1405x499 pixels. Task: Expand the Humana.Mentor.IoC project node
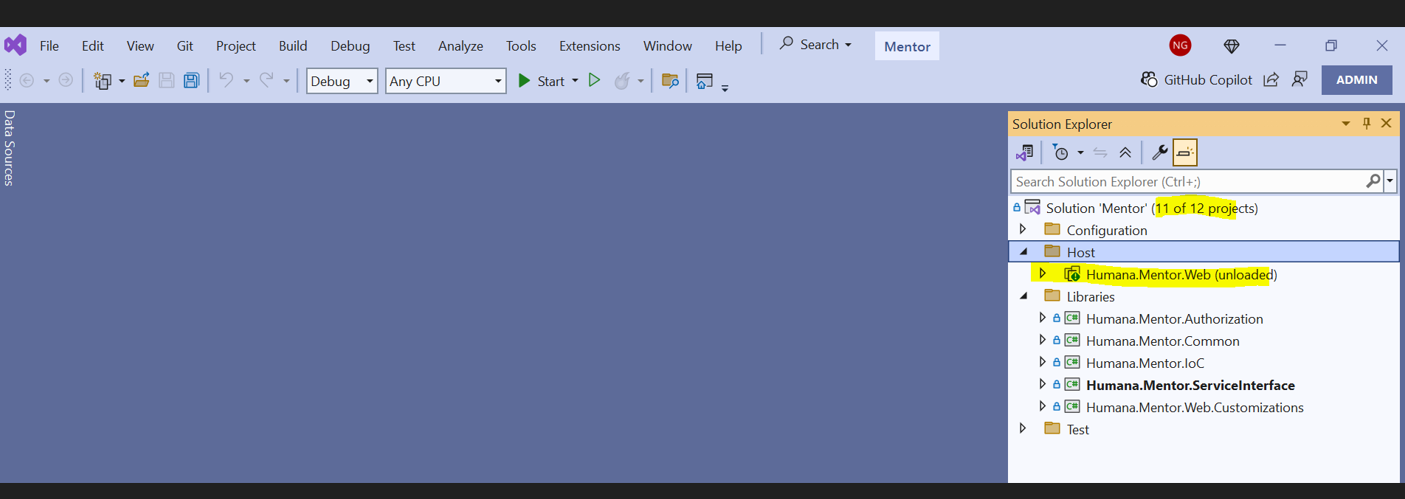pos(1042,362)
